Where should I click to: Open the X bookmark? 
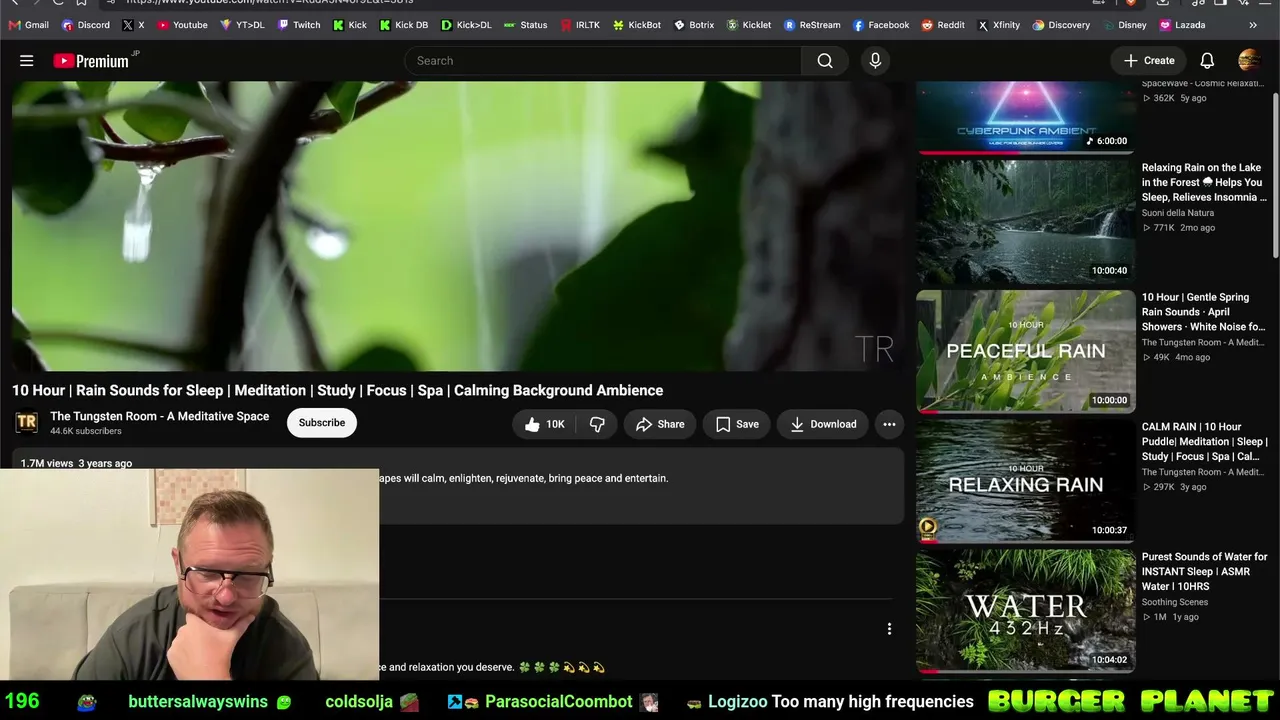pyautogui.click(x=134, y=25)
